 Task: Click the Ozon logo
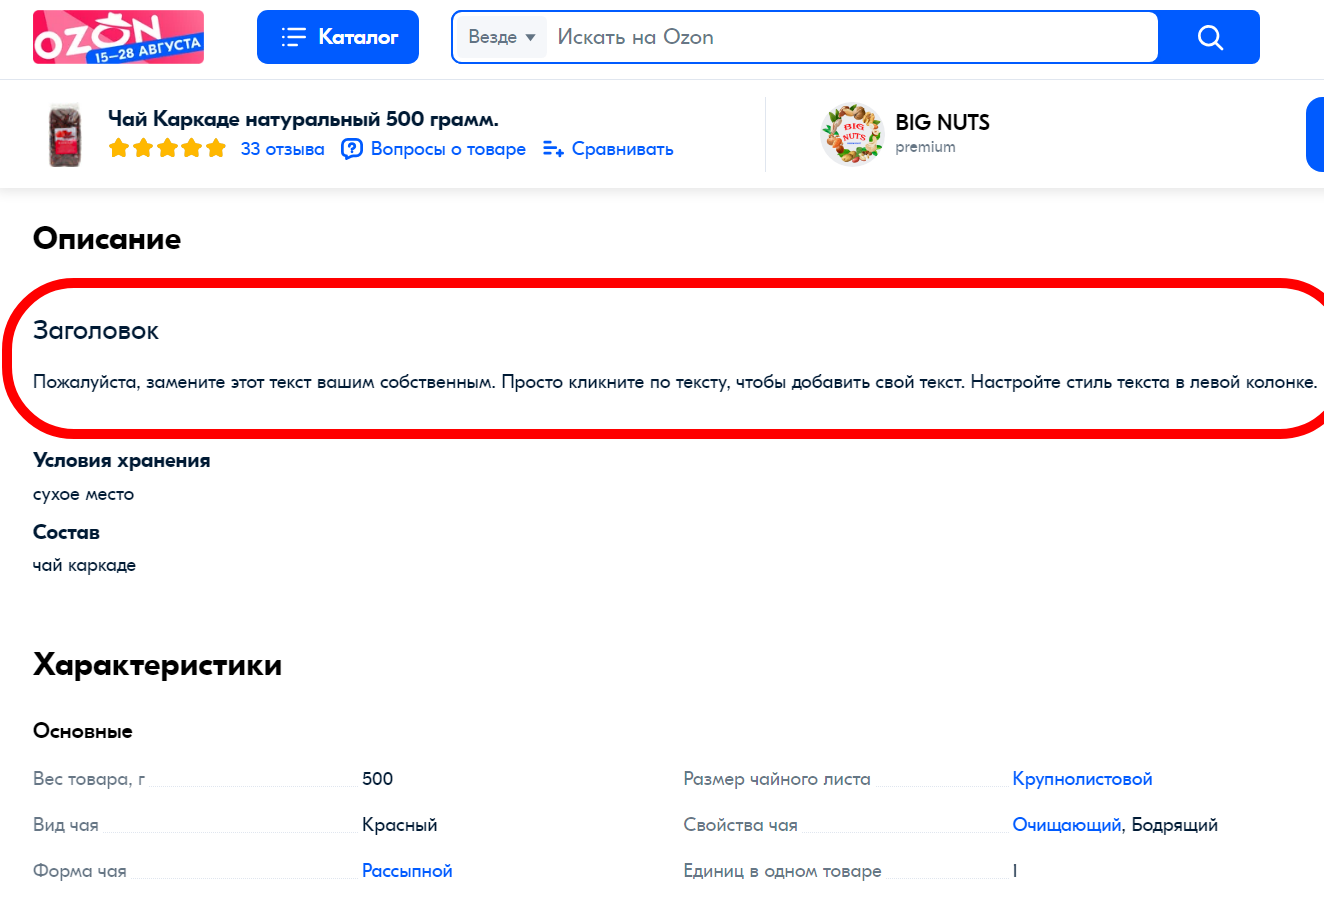117,36
